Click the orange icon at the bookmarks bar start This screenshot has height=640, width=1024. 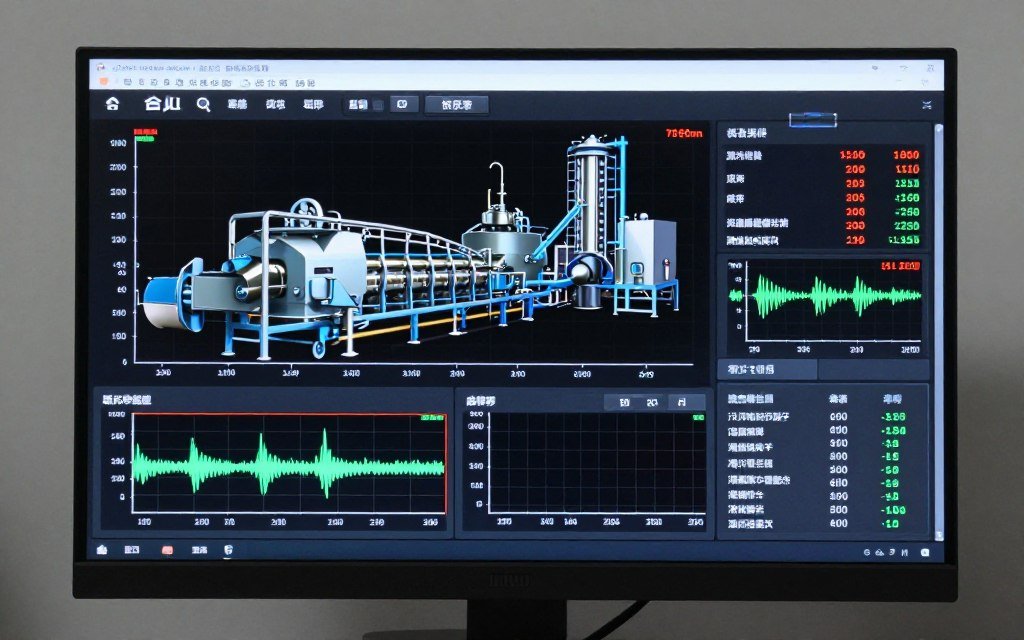point(103,82)
